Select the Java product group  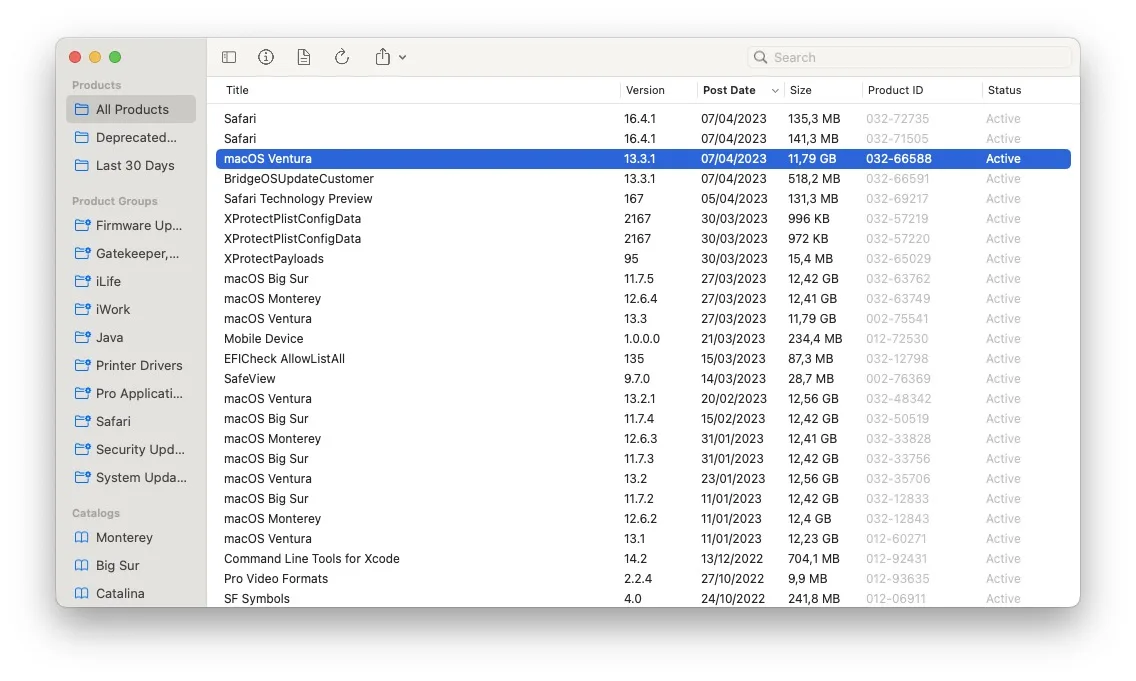(x=131, y=338)
